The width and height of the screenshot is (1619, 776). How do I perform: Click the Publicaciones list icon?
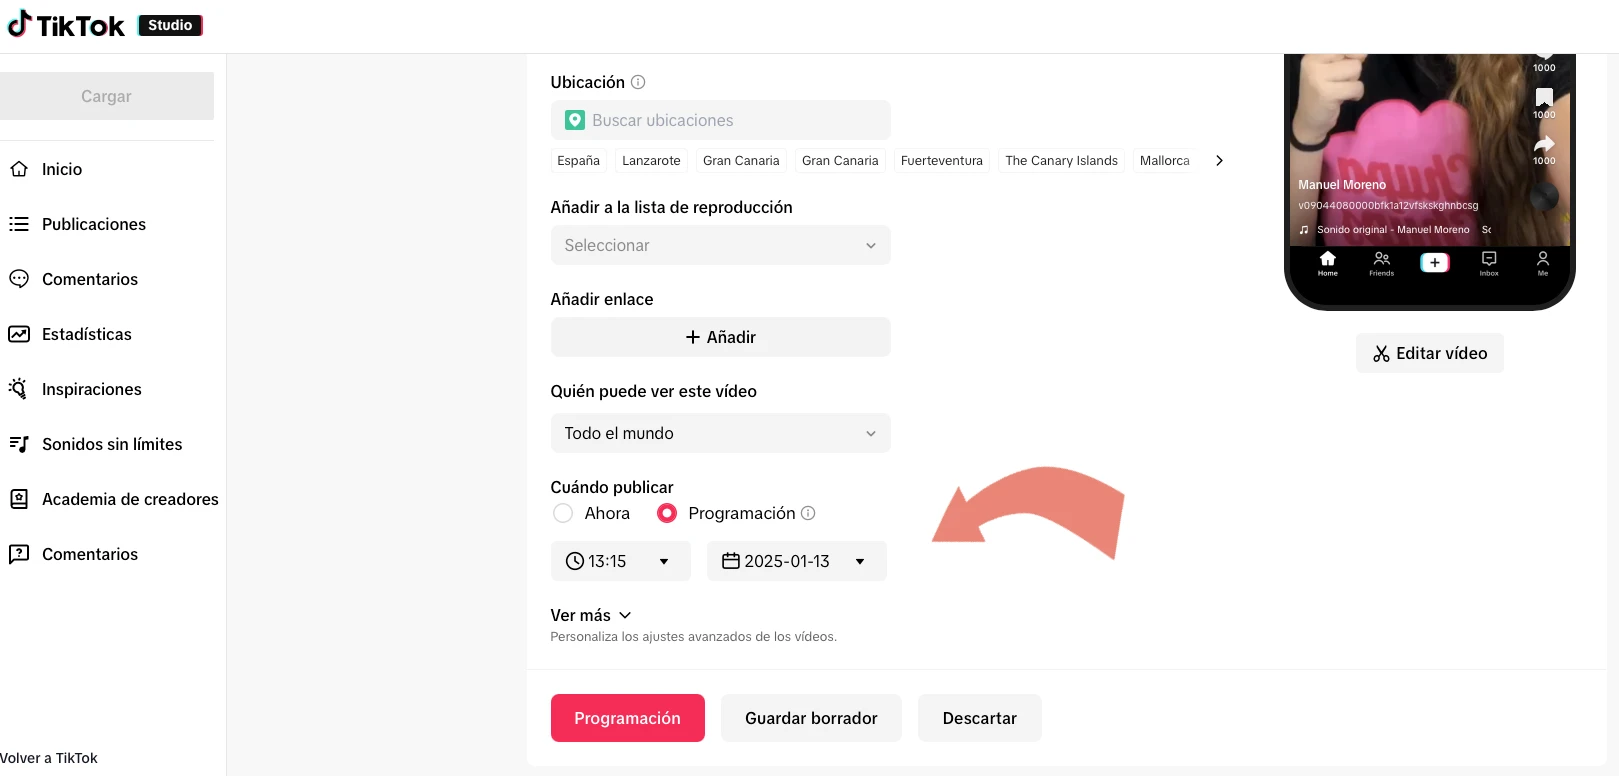19,224
